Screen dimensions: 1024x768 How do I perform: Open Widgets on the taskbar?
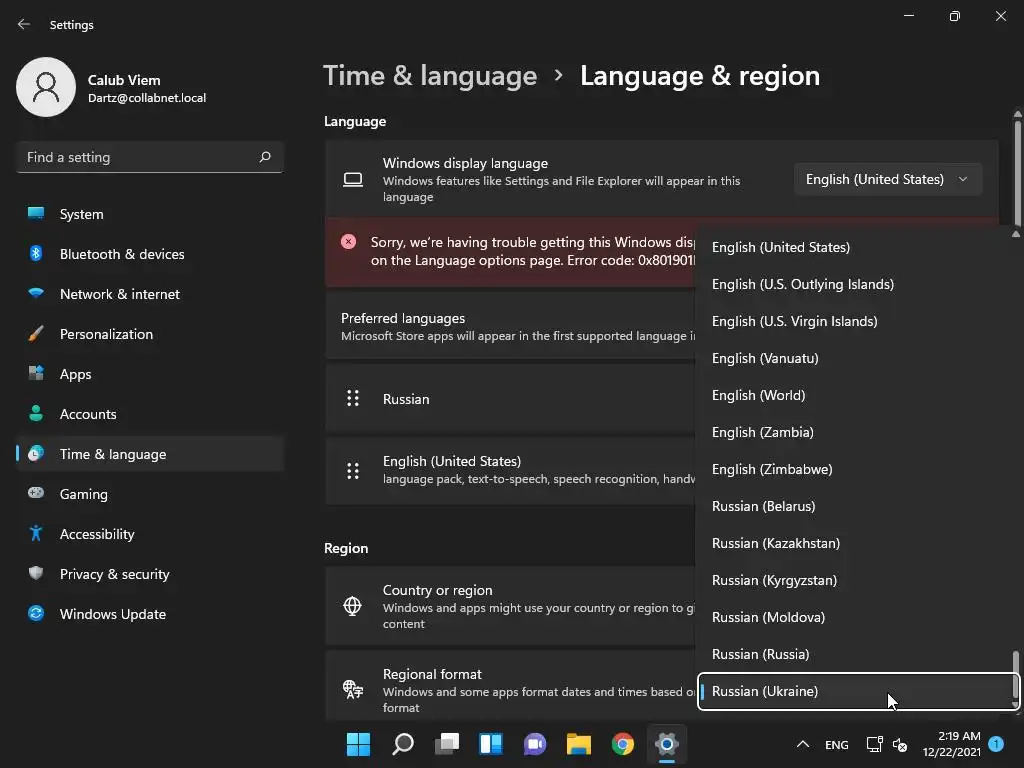pyautogui.click(x=490, y=744)
